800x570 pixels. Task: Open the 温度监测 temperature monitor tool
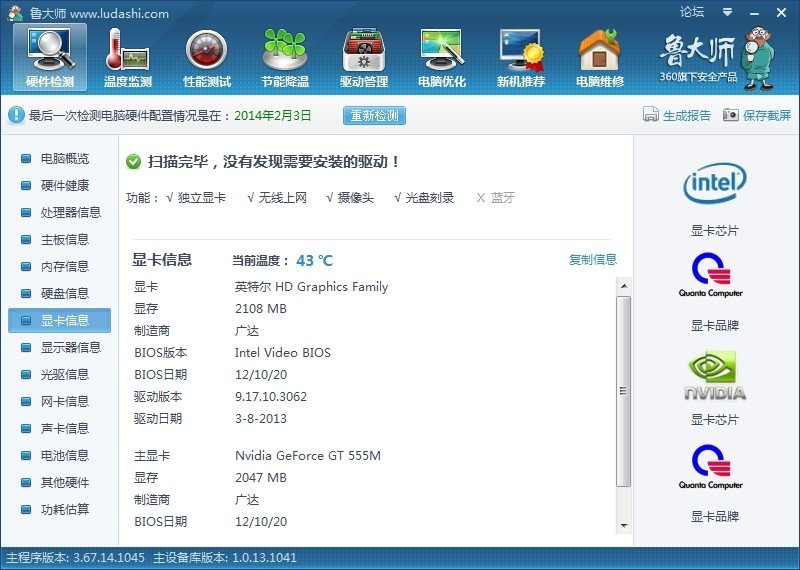(x=128, y=57)
